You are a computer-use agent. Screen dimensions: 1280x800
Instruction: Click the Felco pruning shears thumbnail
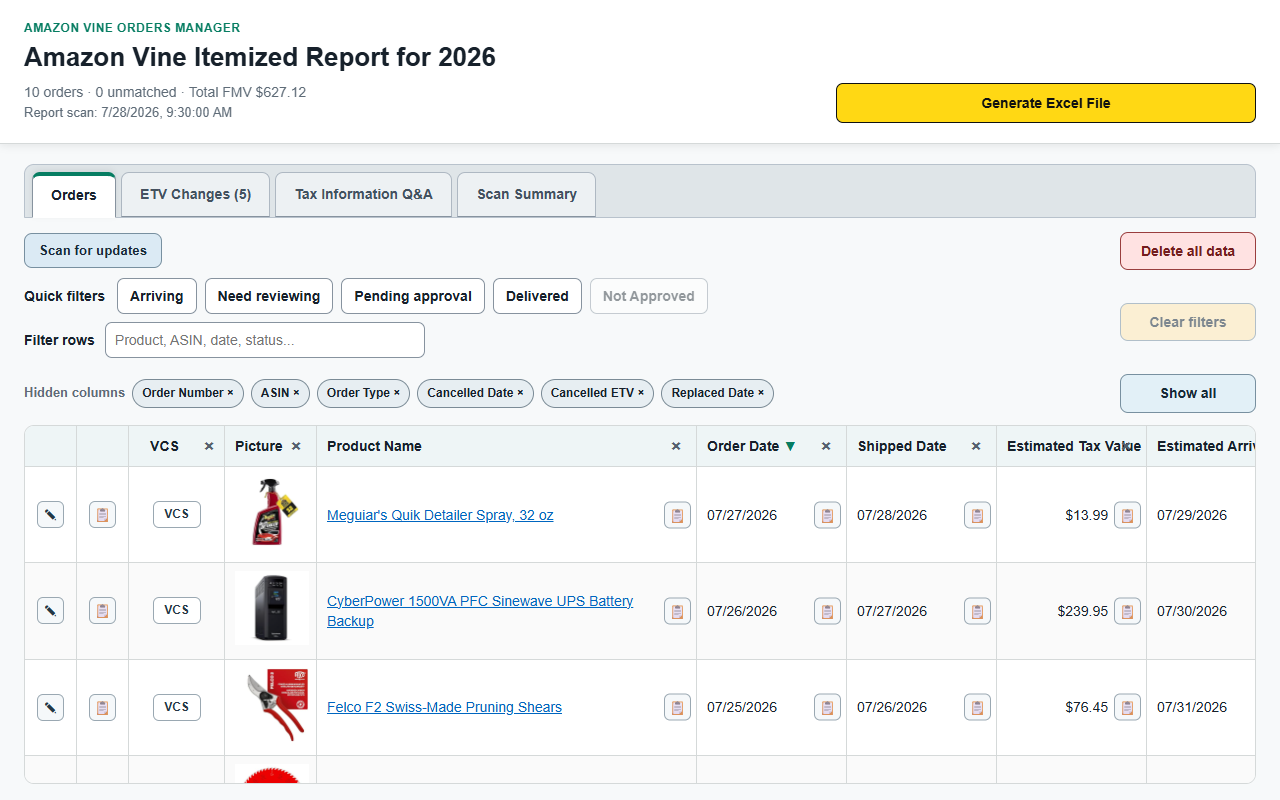tap(271, 706)
